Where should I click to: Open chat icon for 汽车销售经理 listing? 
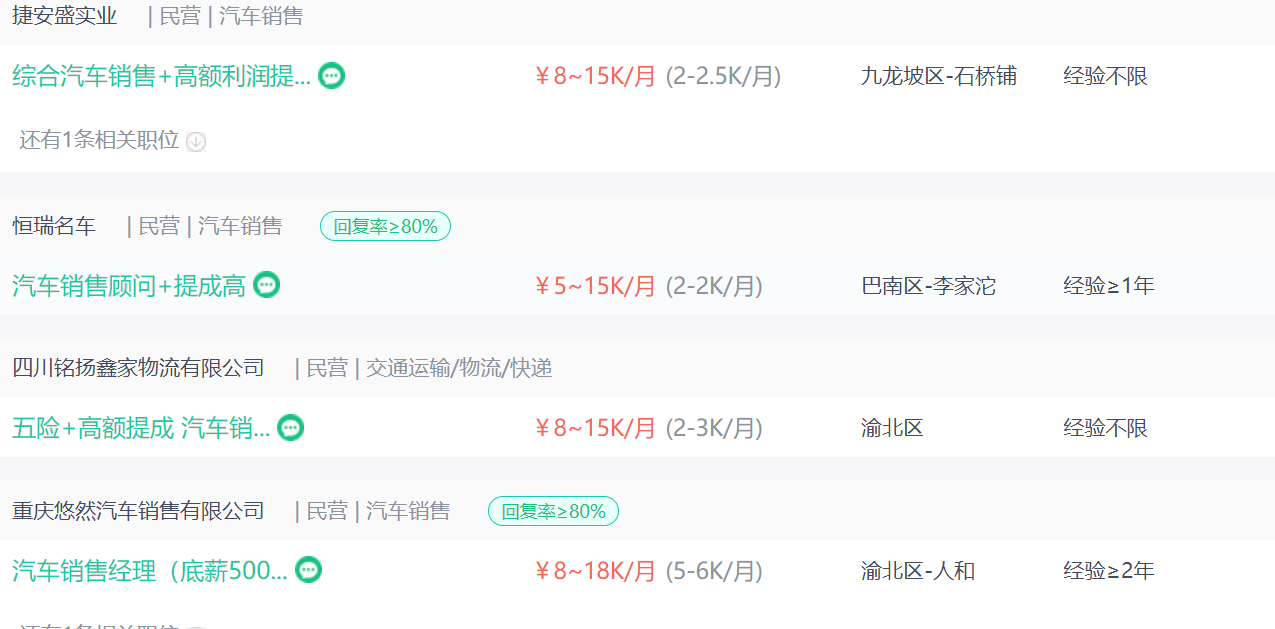309,570
